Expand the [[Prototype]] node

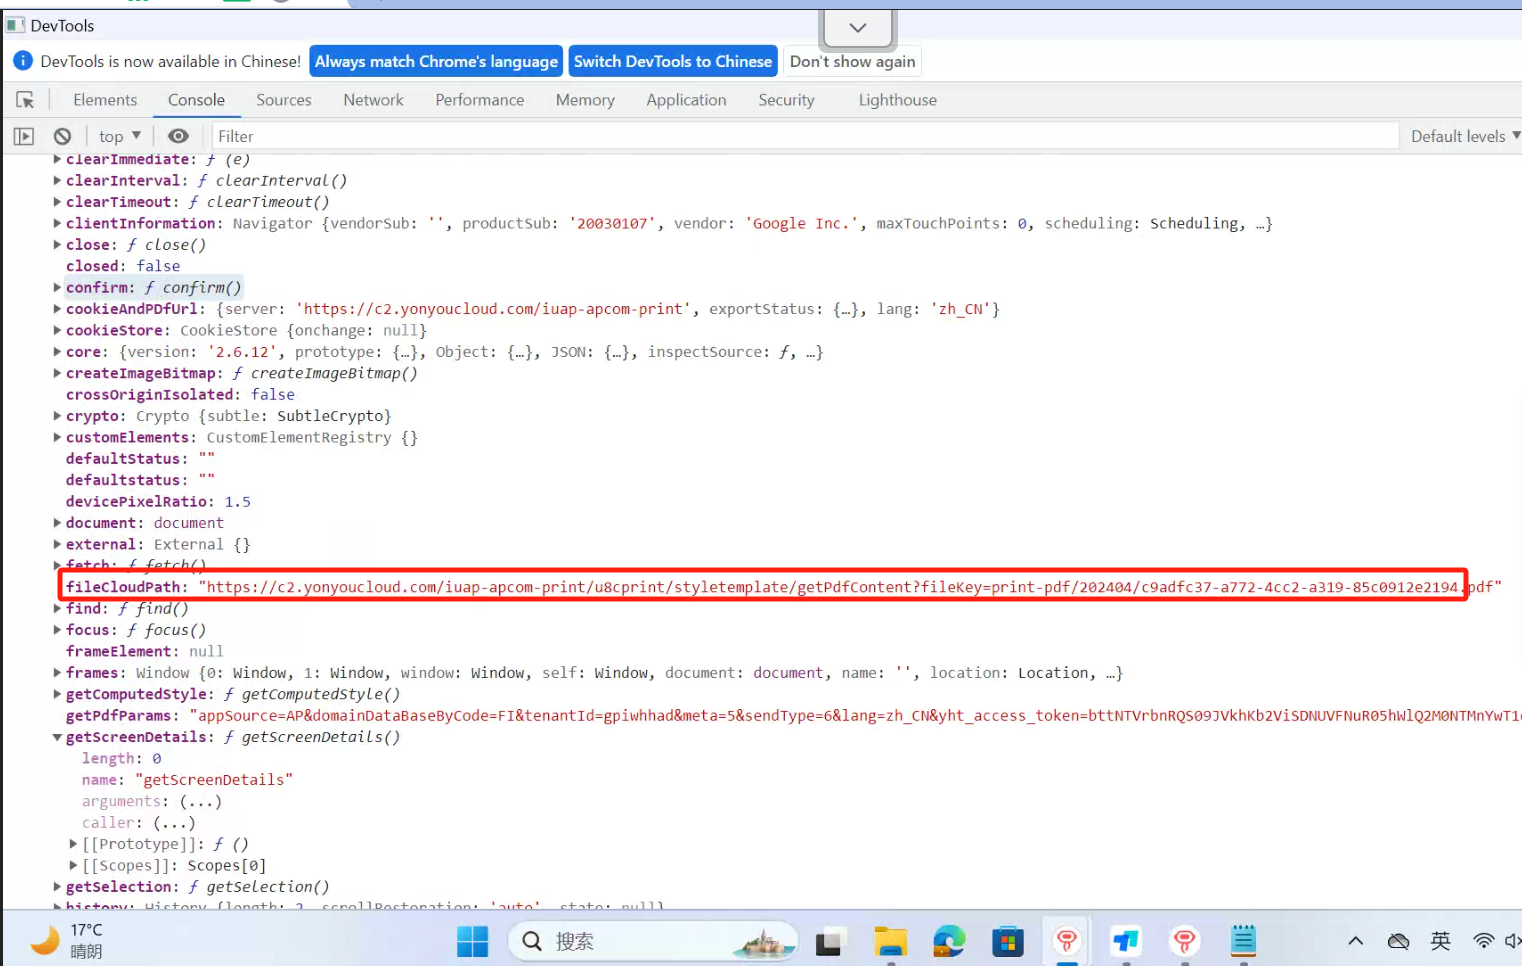(x=73, y=845)
